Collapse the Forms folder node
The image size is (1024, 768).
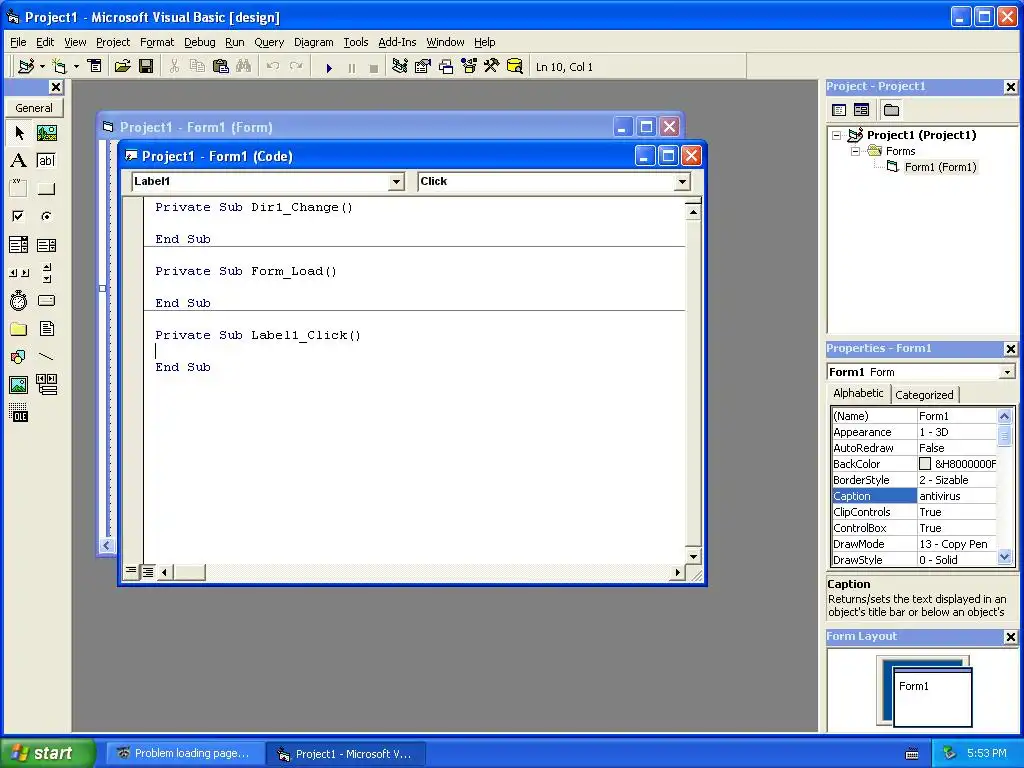click(x=856, y=151)
